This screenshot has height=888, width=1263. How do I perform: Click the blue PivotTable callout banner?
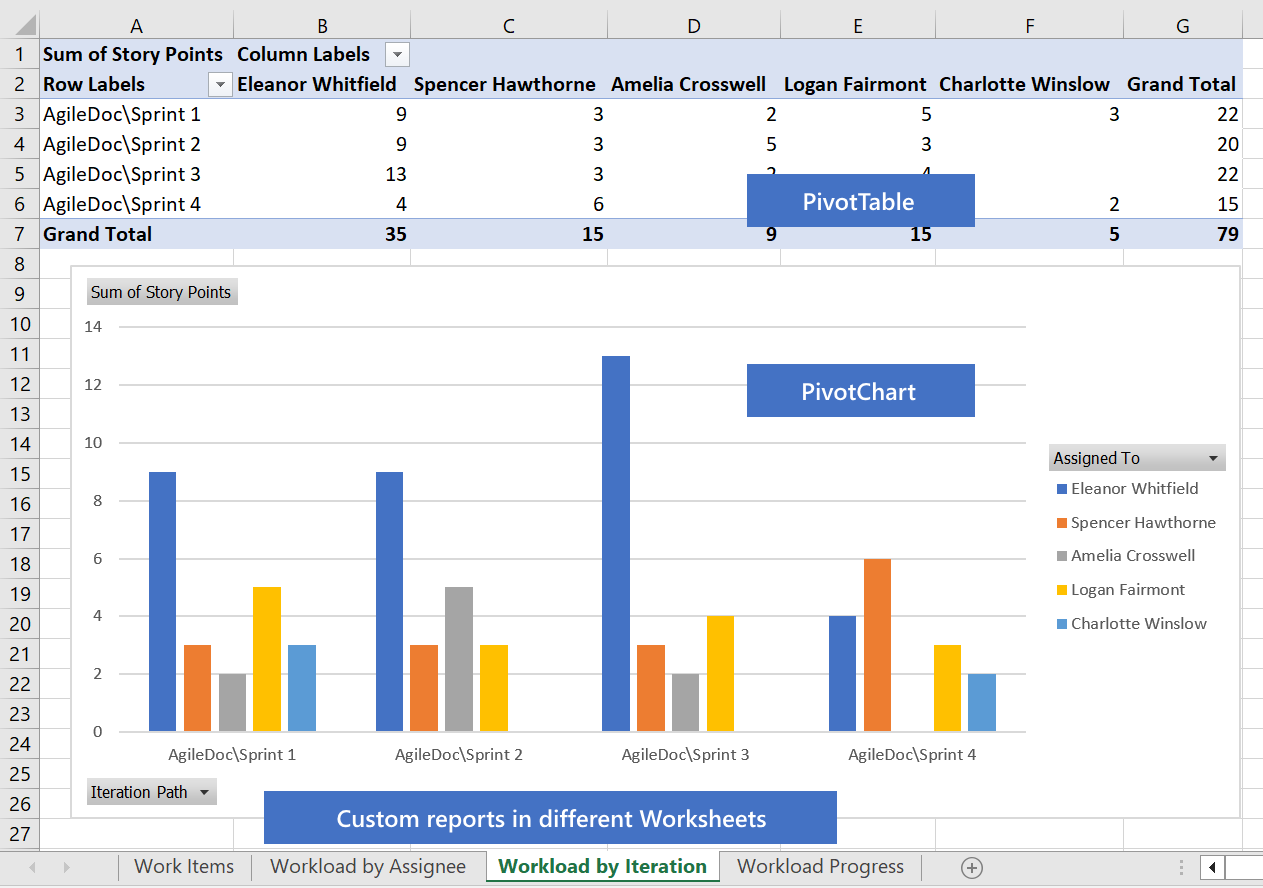click(x=860, y=200)
